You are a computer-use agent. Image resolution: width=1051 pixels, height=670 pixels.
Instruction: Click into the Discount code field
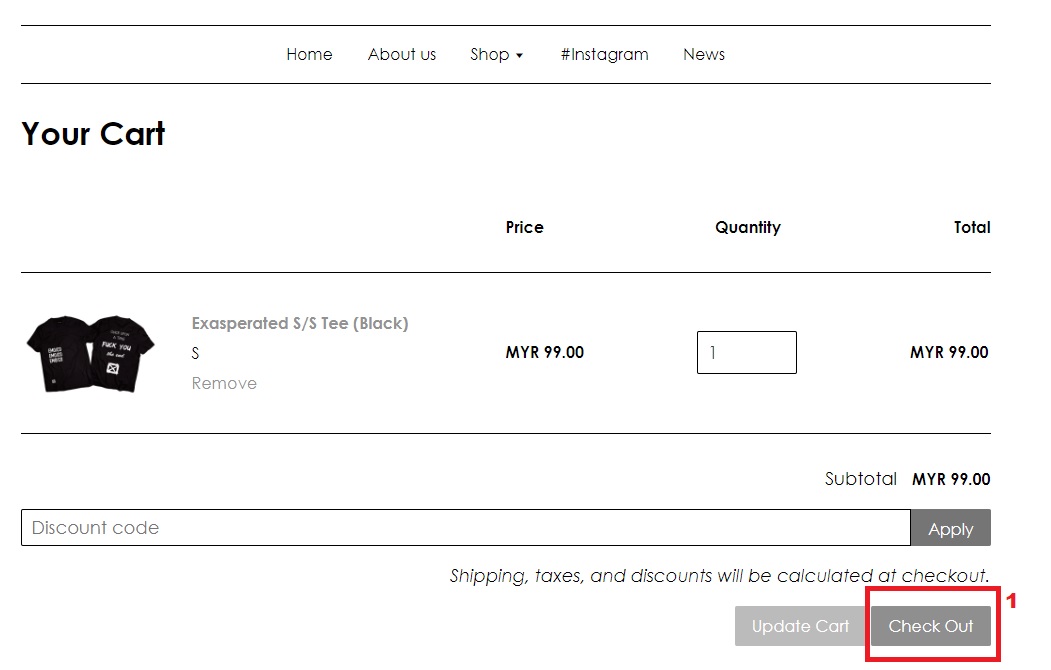[x=466, y=528]
